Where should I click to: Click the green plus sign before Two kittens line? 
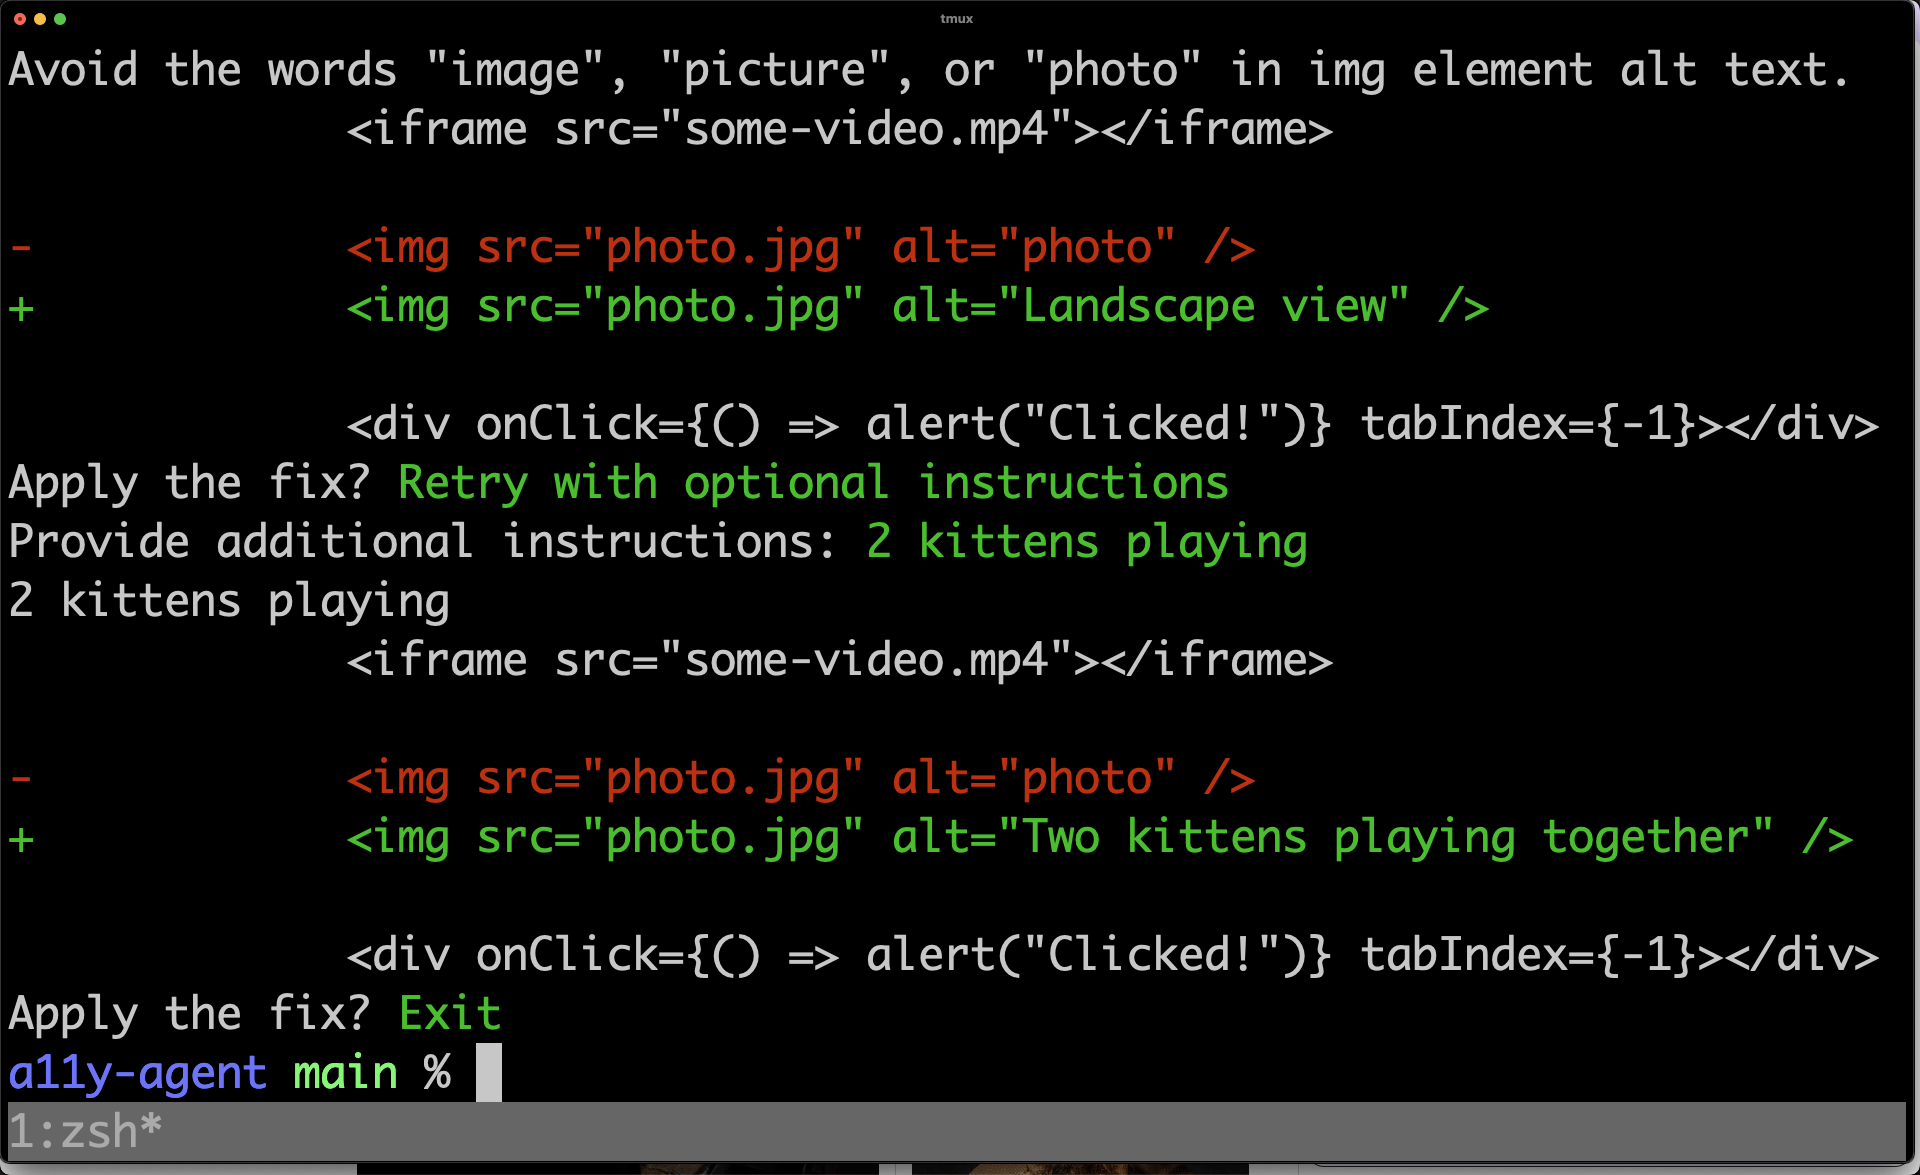(x=21, y=838)
